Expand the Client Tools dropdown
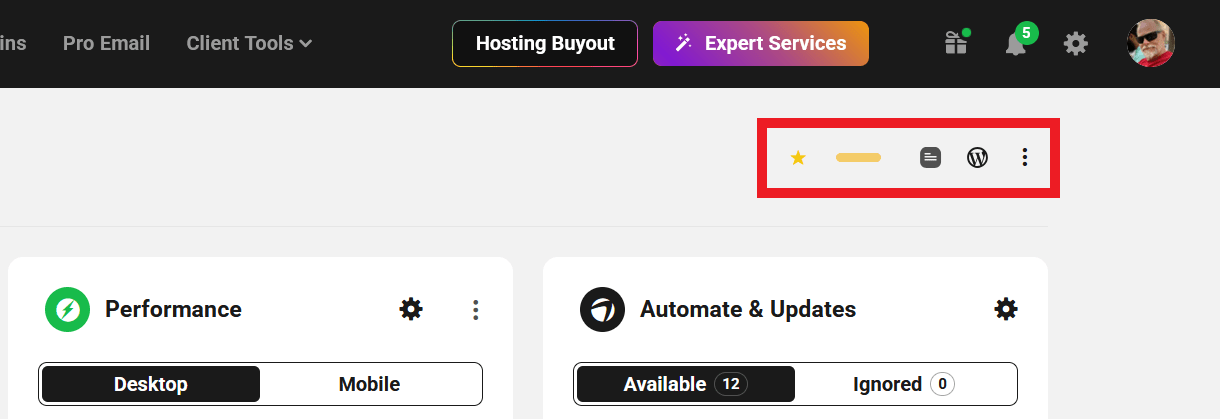Screen dimensions: 1220x419 pos(249,43)
